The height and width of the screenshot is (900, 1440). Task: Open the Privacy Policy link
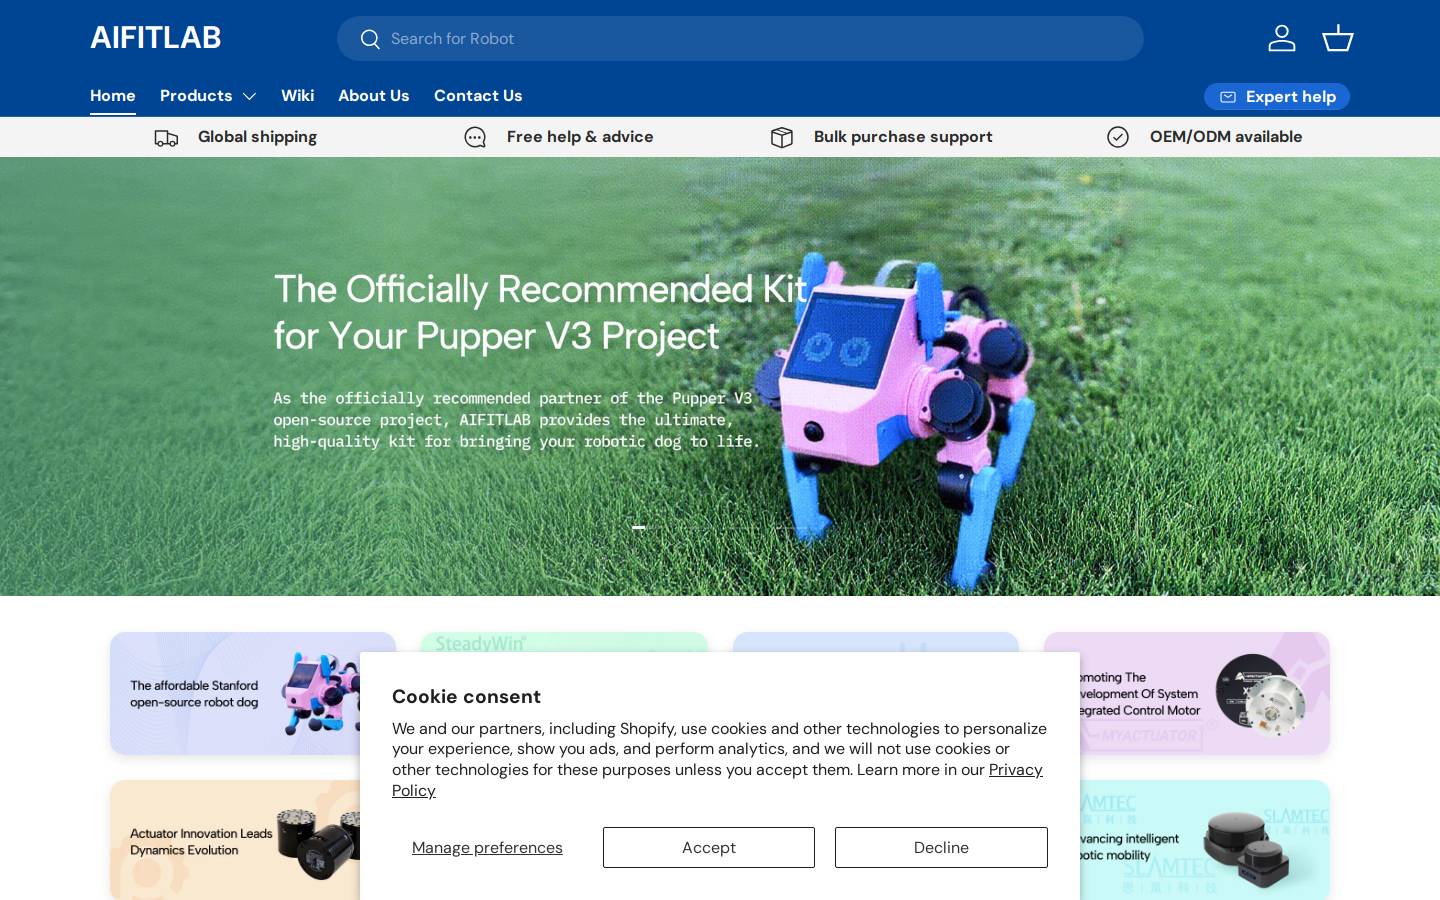click(1015, 770)
